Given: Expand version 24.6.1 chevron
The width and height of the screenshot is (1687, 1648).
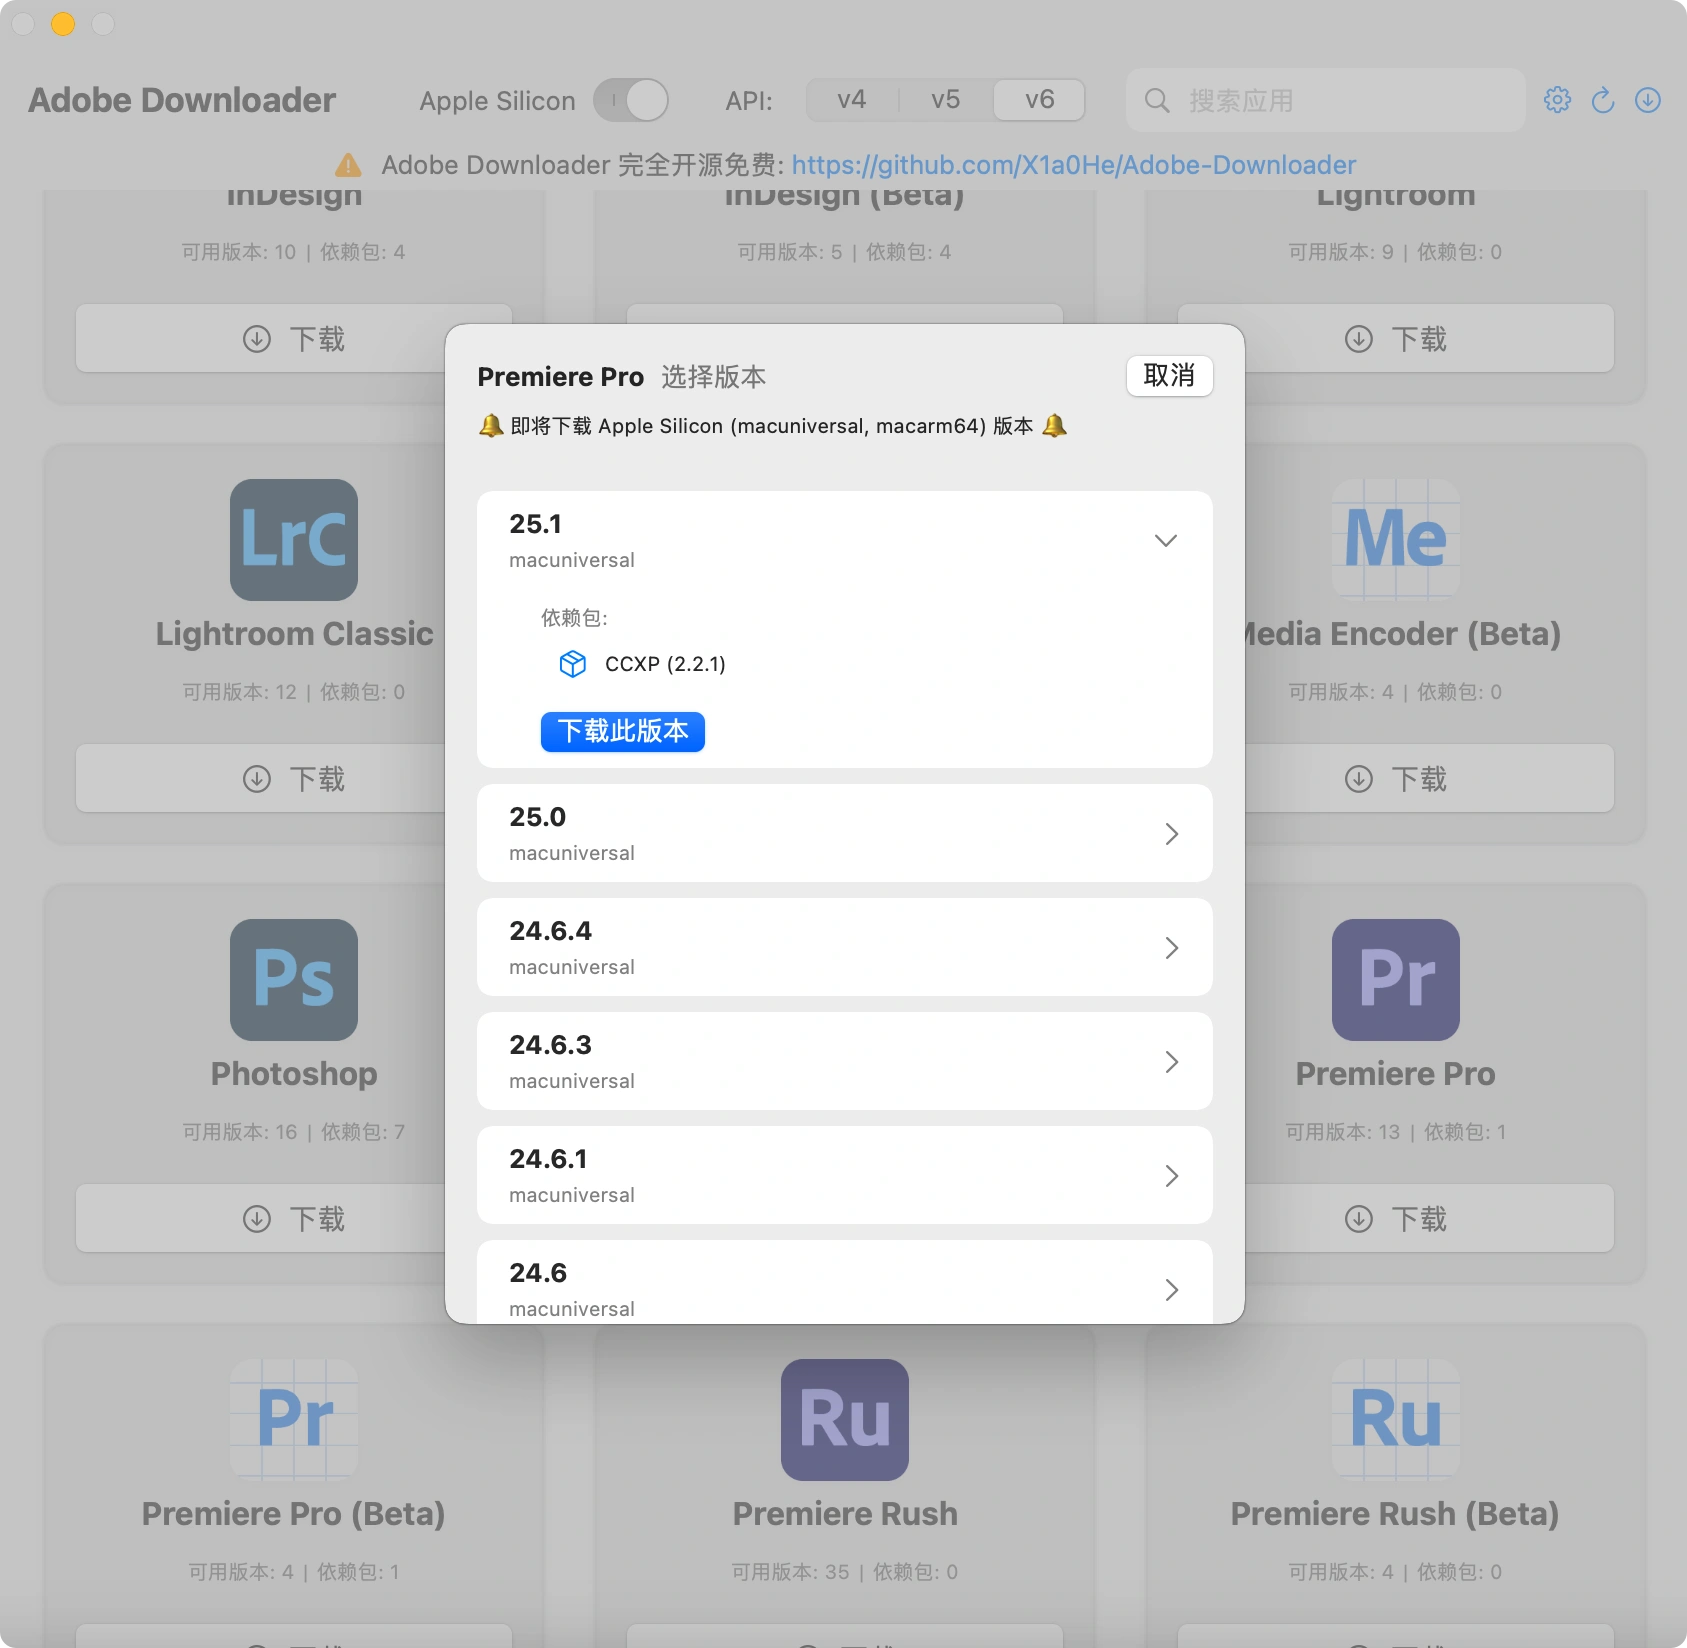Looking at the screenshot, I should [x=1172, y=1176].
